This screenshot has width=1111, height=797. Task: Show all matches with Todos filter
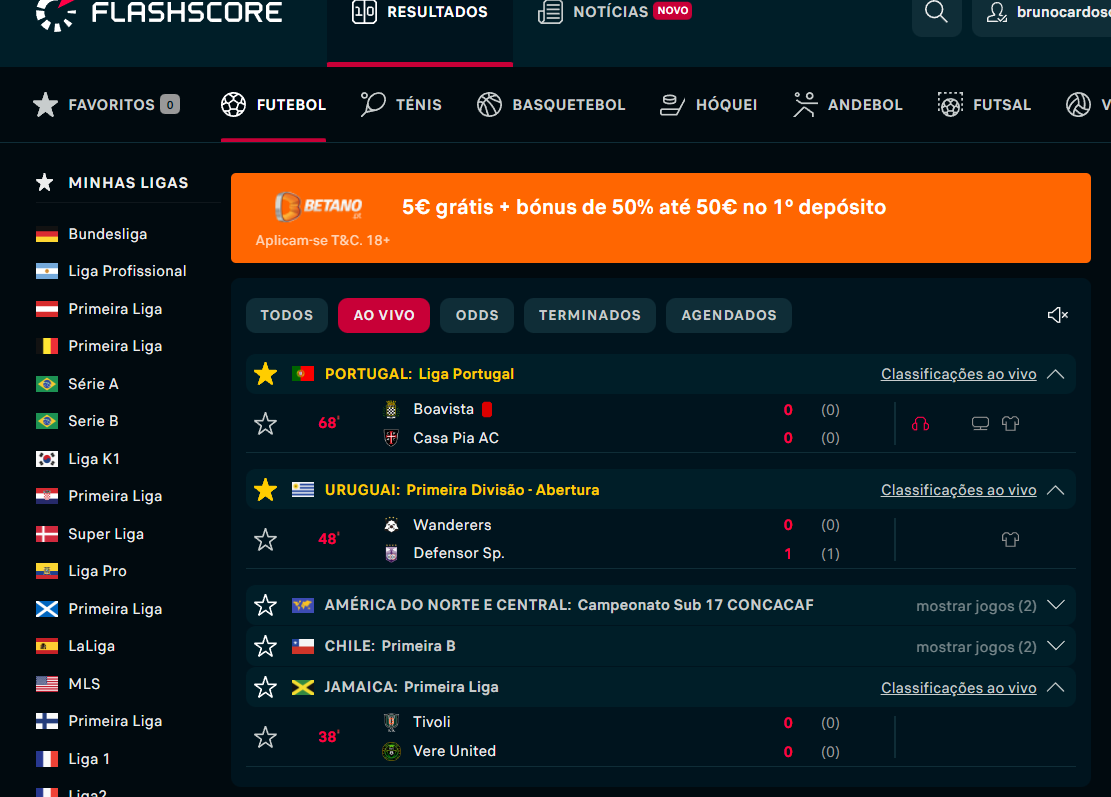pyautogui.click(x=287, y=315)
